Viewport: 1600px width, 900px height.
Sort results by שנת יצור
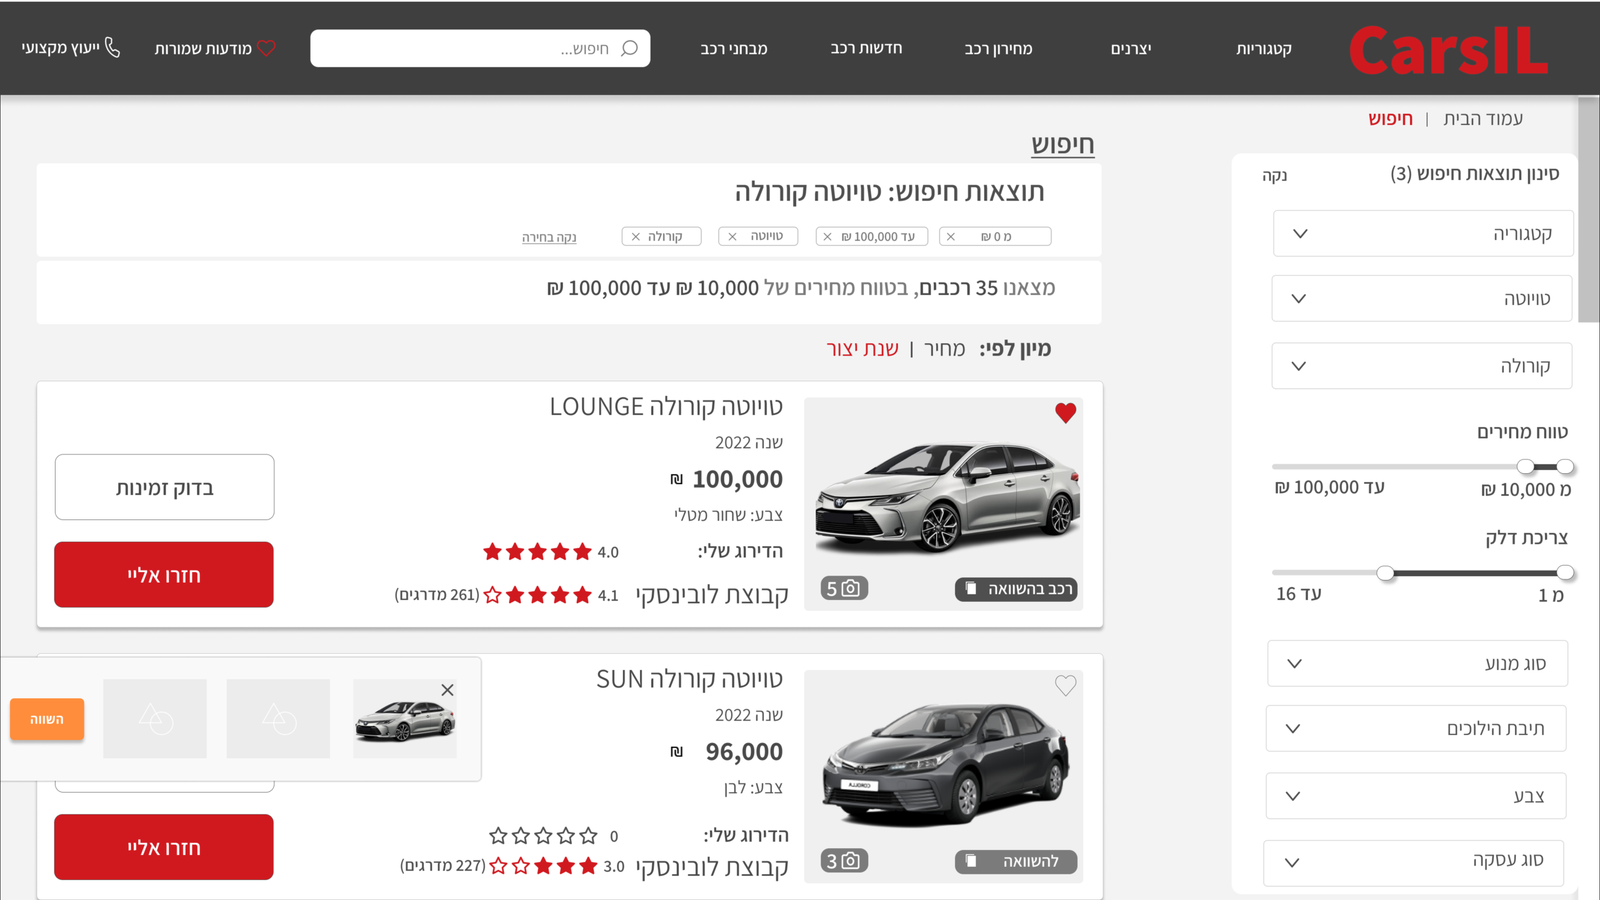(x=862, y=348)
